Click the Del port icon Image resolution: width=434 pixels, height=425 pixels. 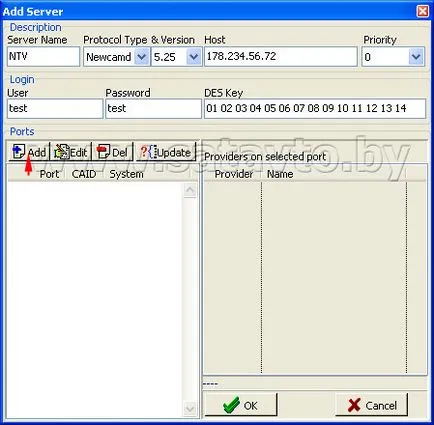103,152
